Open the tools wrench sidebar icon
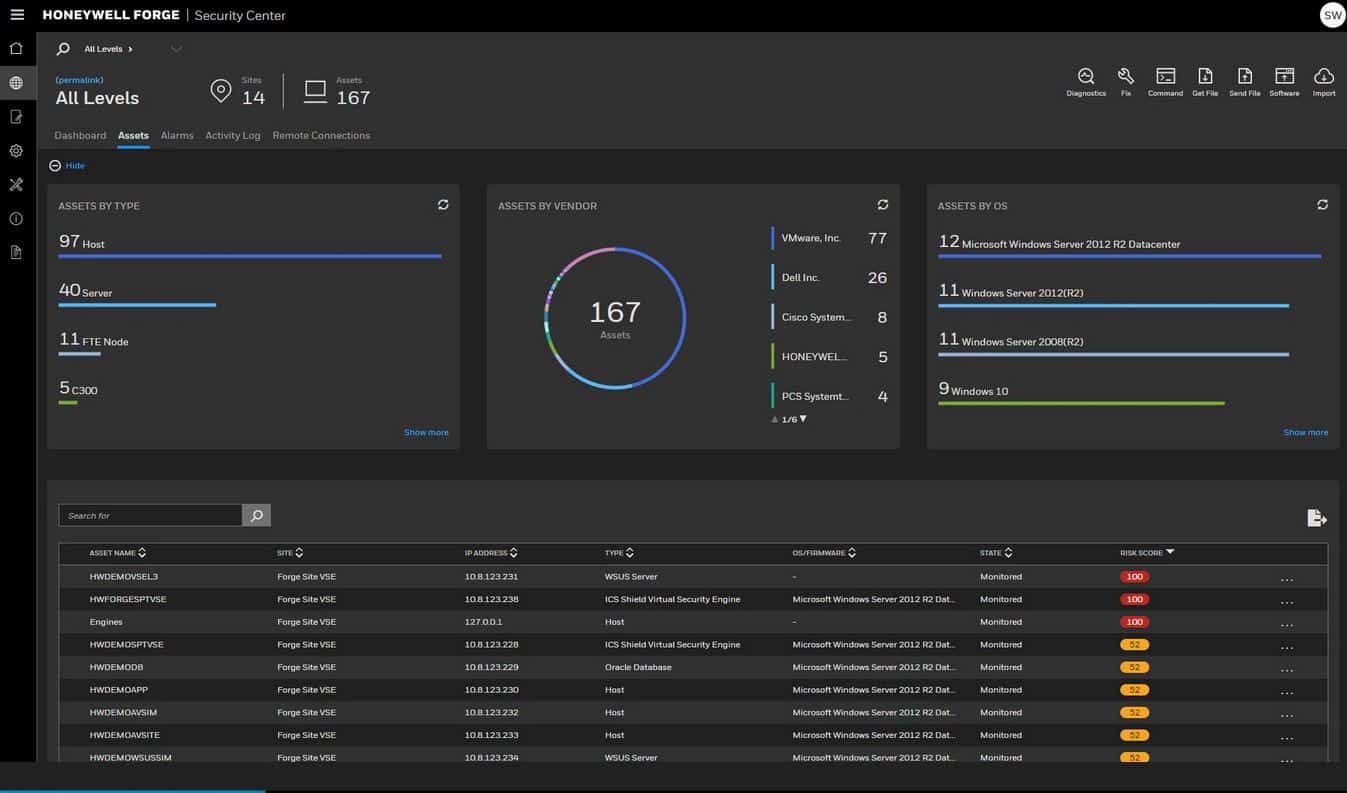Viewport: 1347px width, 793px height. tap(16, 185)
